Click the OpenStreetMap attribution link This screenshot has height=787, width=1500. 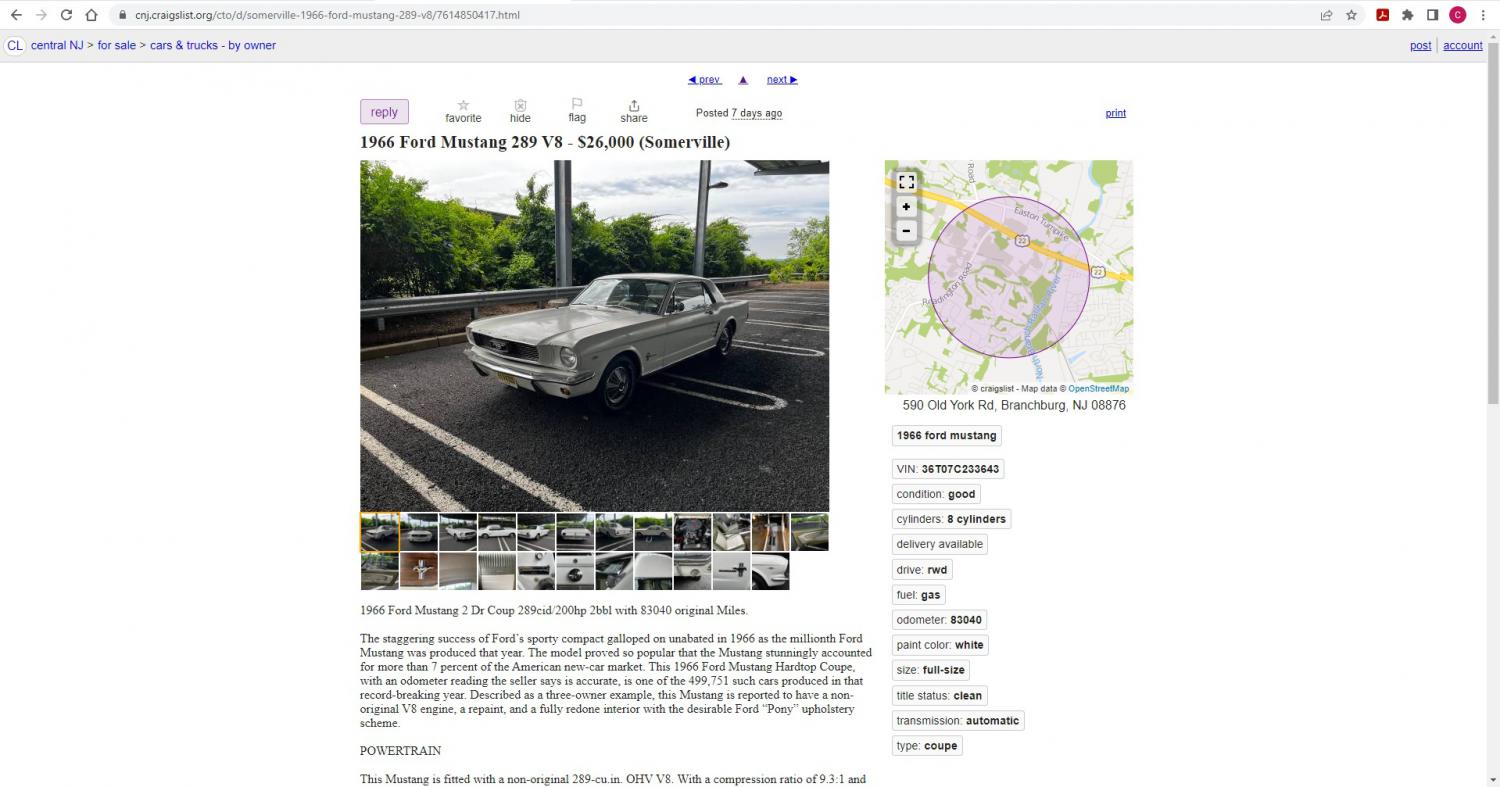(x=1098, y=389)
